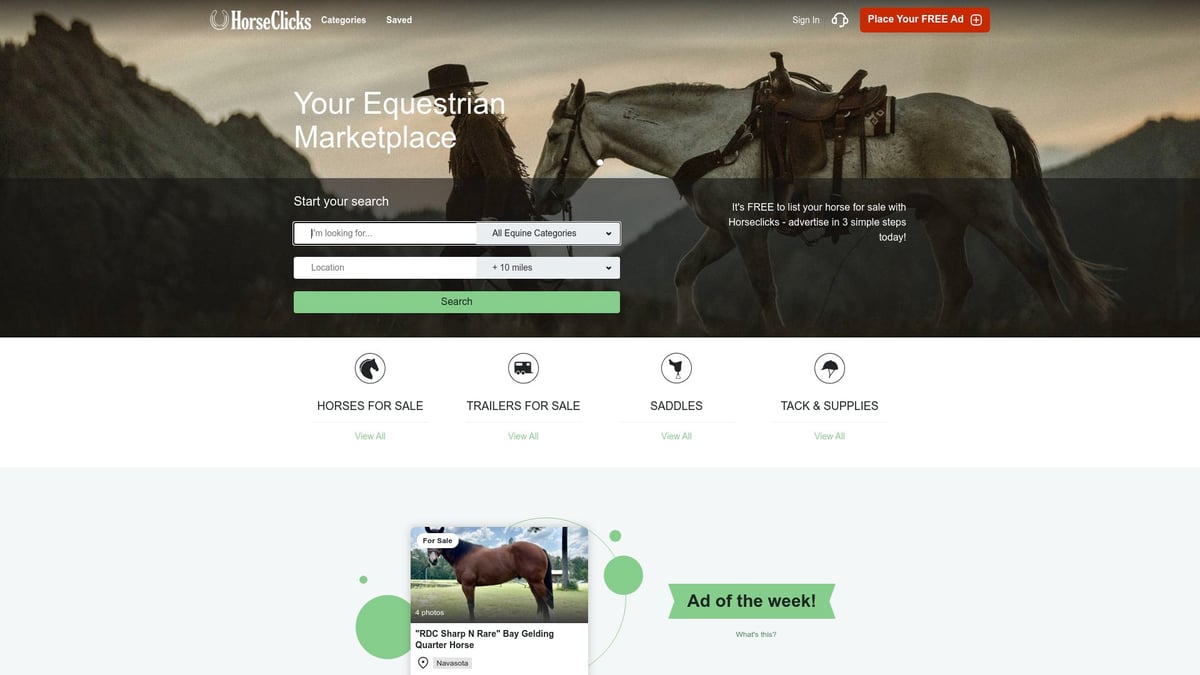1200x675 pixels.
Task: Click the green Search button
Action: (457, 302)
